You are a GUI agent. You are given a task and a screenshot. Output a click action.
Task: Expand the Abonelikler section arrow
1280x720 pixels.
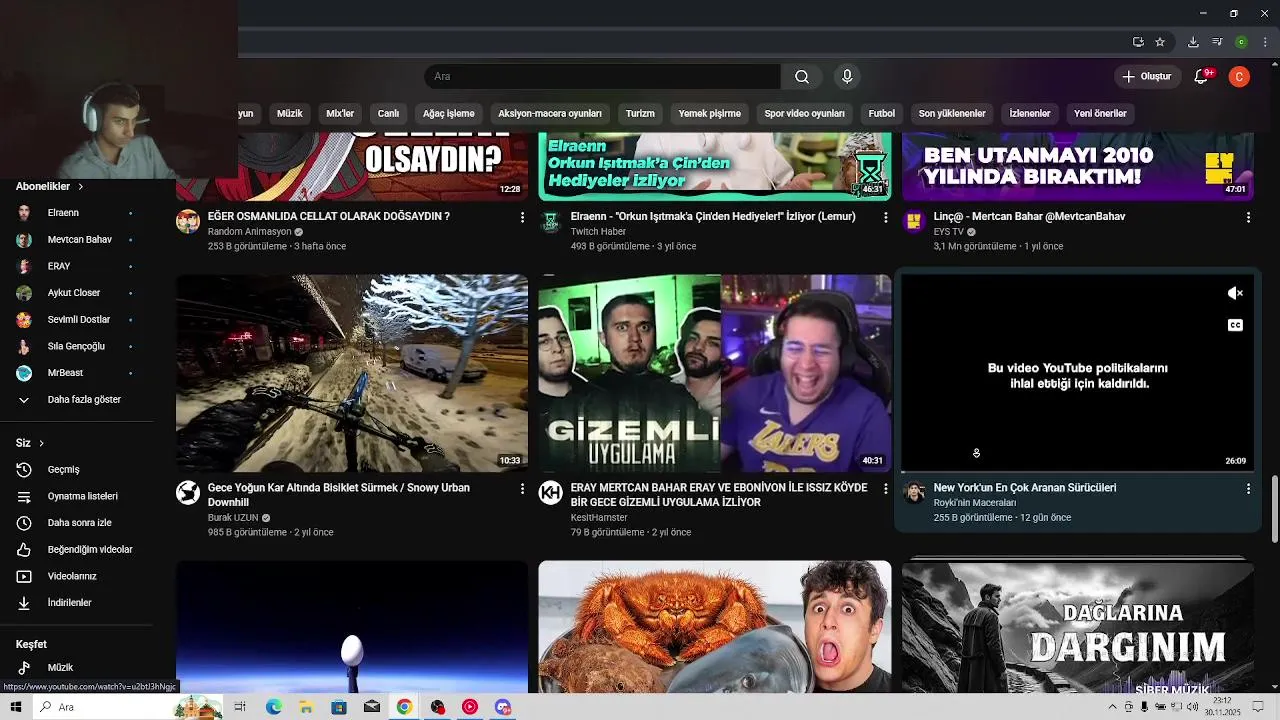point(81,187)
